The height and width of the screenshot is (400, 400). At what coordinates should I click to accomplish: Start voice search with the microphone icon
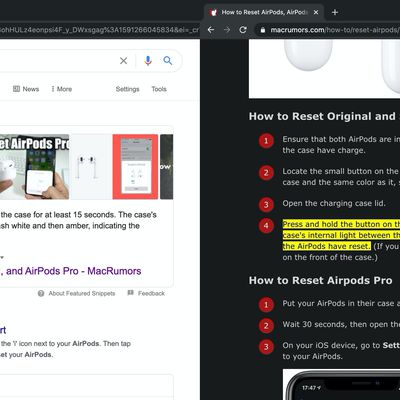[x=148, y=61]
